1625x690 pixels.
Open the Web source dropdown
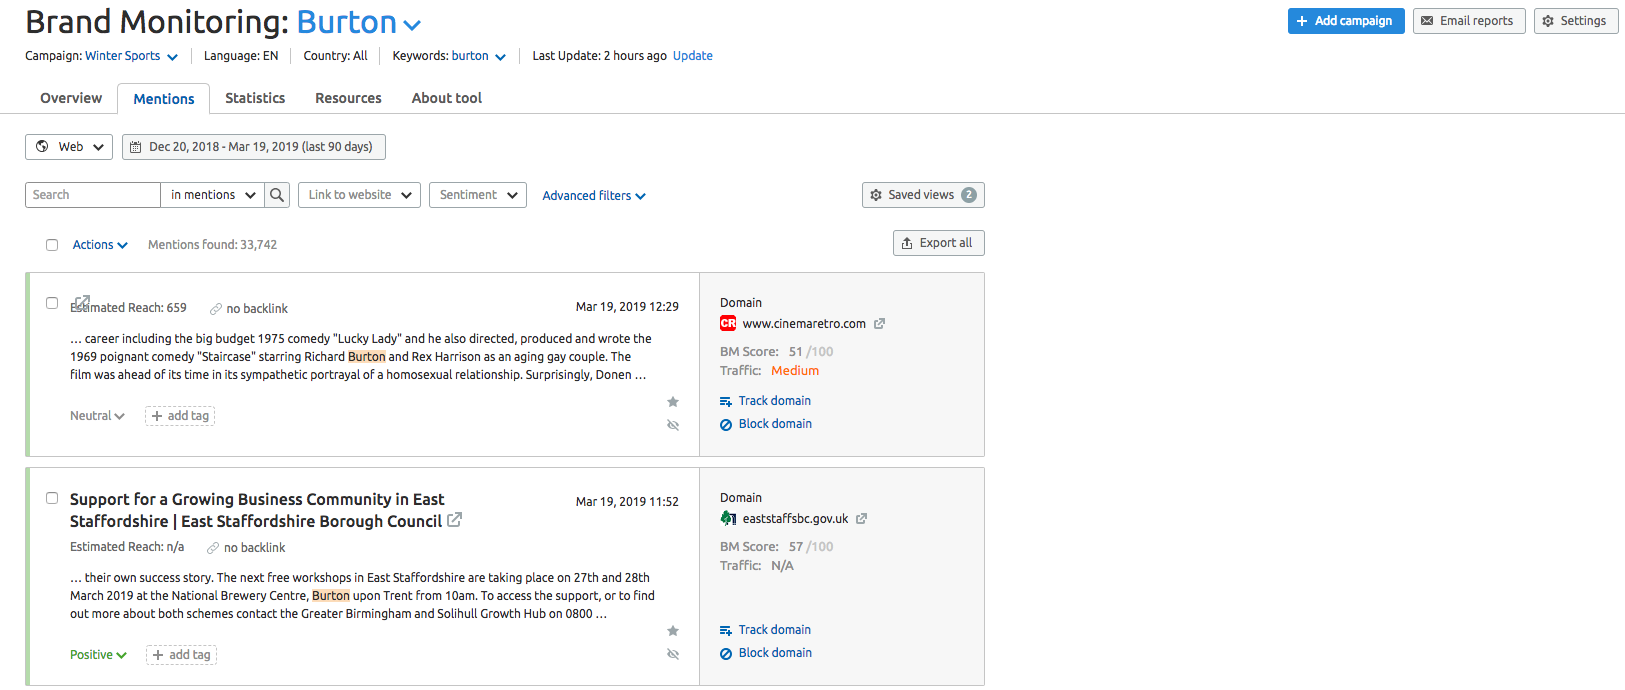69,147
